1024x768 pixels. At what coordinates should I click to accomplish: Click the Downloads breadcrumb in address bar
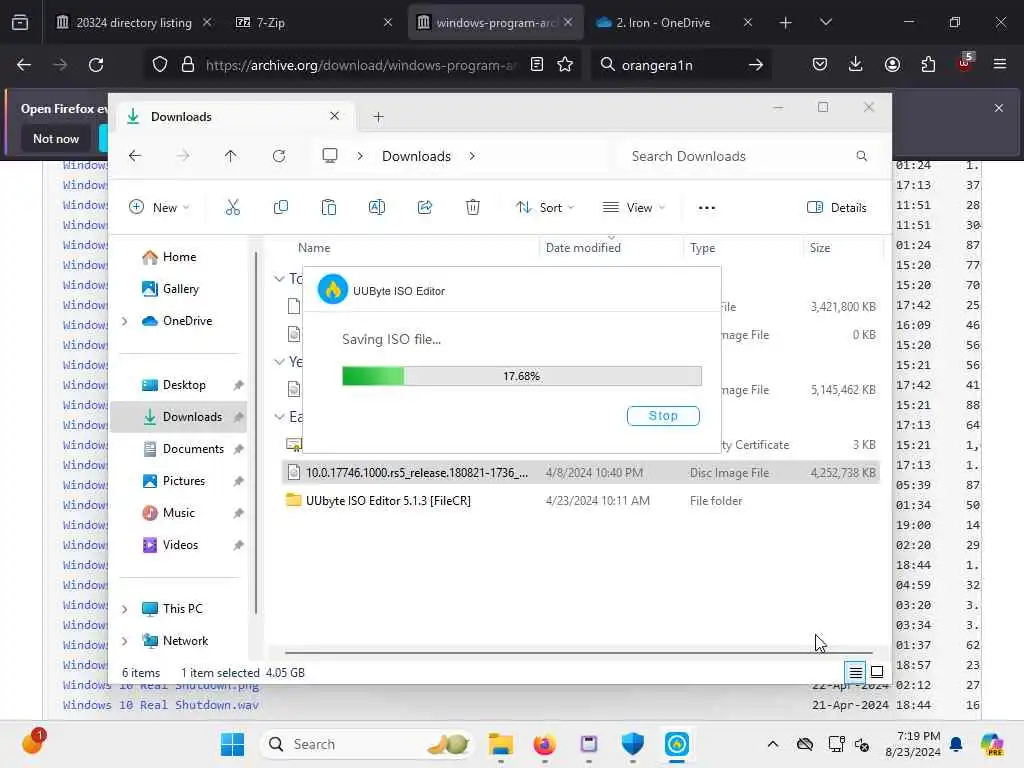click(417, 156)
